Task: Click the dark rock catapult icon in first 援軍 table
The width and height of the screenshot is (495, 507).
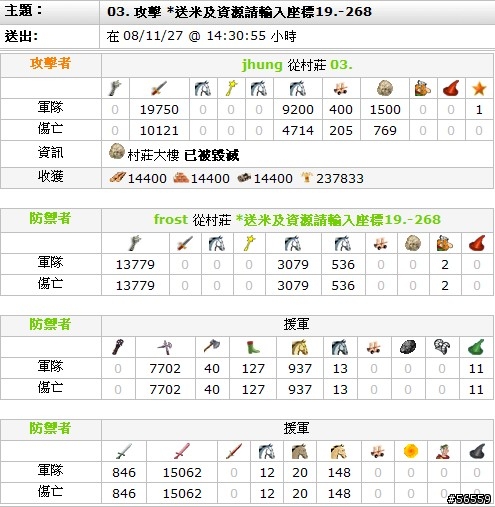Action: (407, 347)
